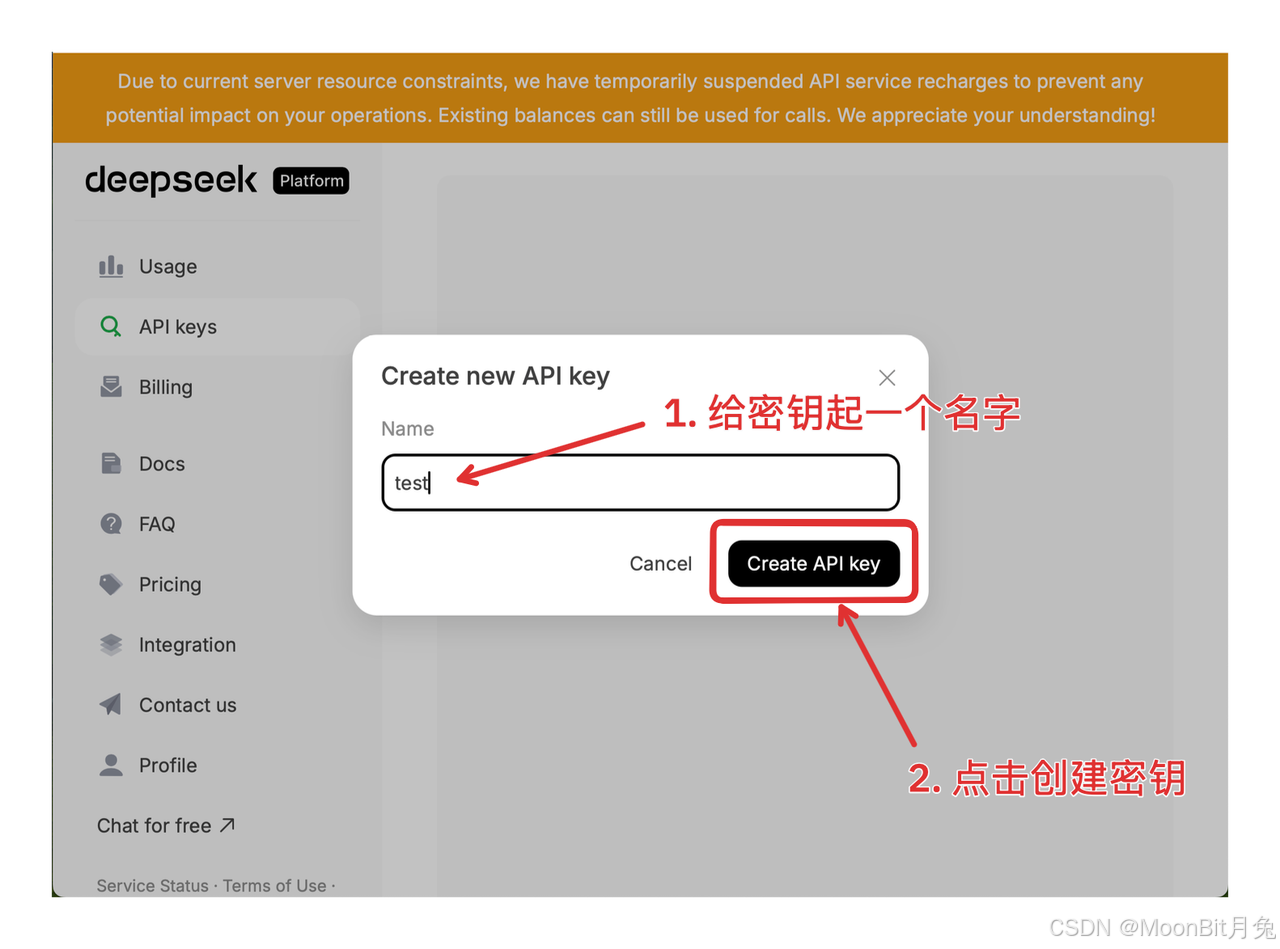Click Cancel in the dialog
Viewport: 1280px width, 949px height.
(660, 563)
